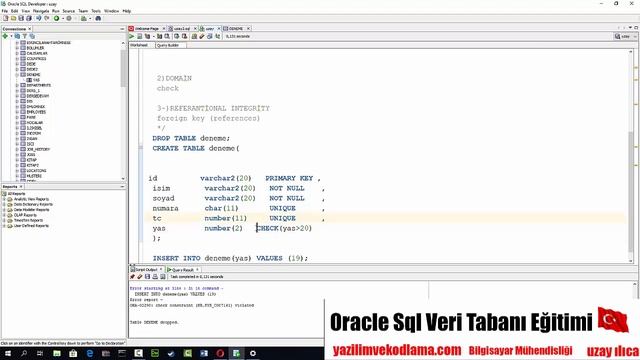Image resolution: width=640 pixels, height=360 pixels.
Task: Expand the EMPLOYEES table node
Action: click(17, 112)
